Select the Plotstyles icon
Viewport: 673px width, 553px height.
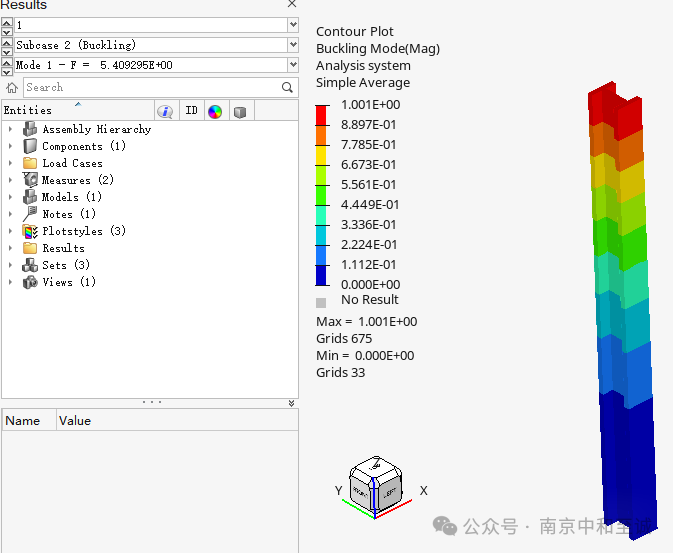tap(30, 231)
